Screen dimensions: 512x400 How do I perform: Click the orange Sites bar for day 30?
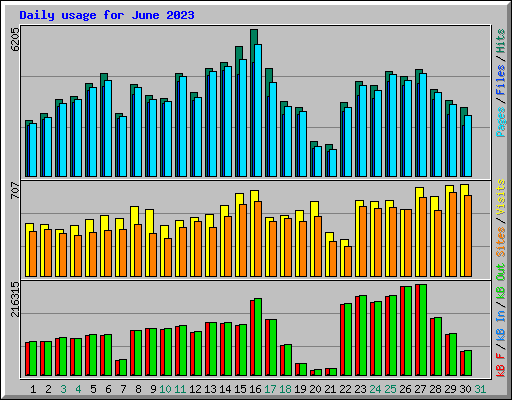pyautogui.click(x=468, y=236)
